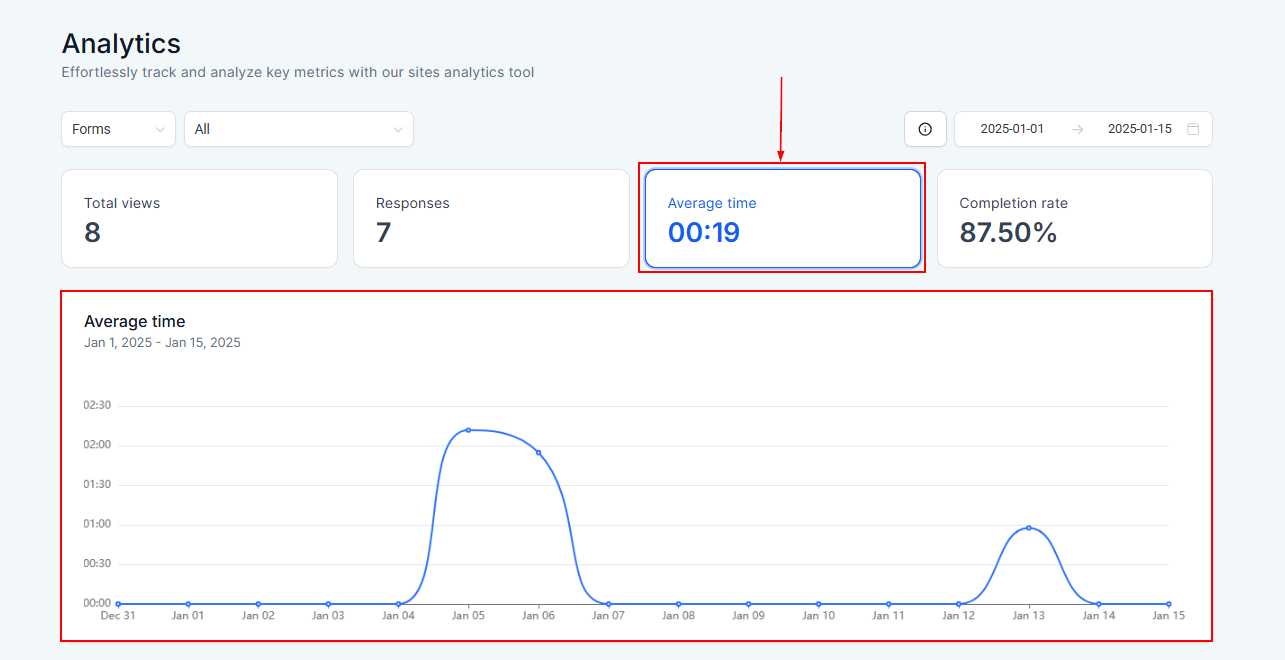Screen dimensions: 1285x660
Task: Click the Jan 10 data point on chart
Action: coord(818,604)
